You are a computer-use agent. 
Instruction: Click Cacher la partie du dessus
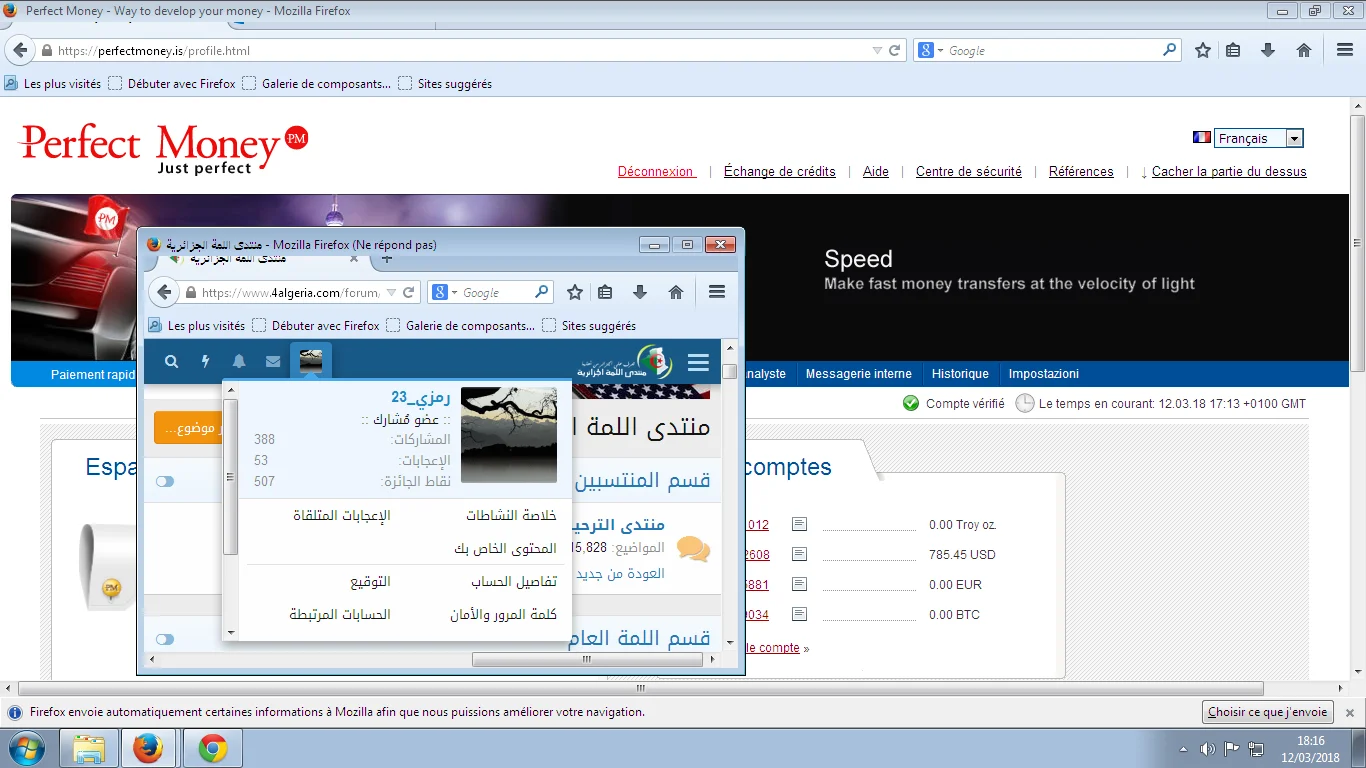point(1229,171)
